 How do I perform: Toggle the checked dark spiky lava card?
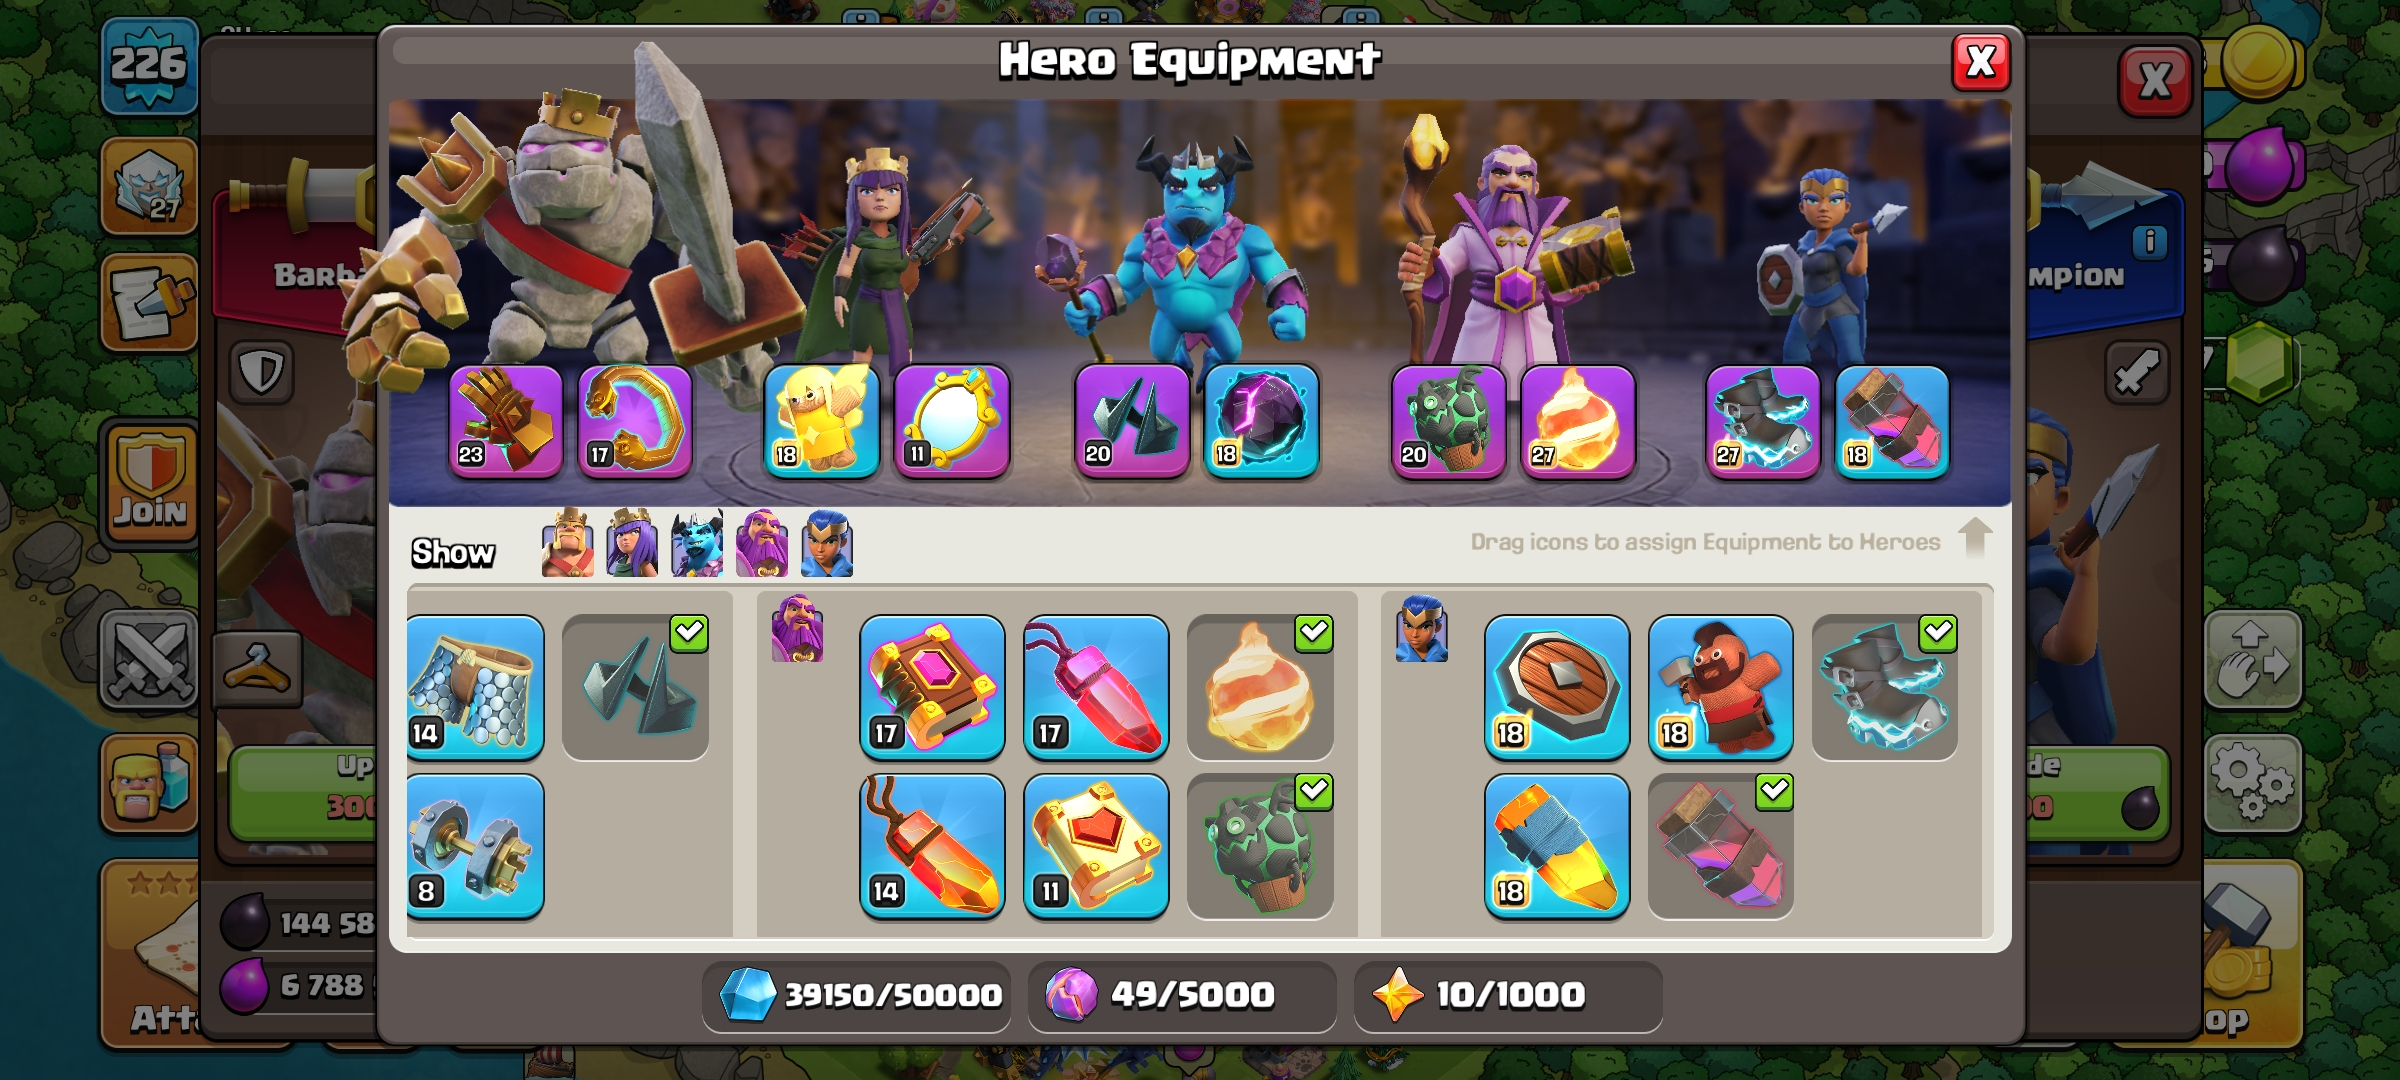(1260, 846)
